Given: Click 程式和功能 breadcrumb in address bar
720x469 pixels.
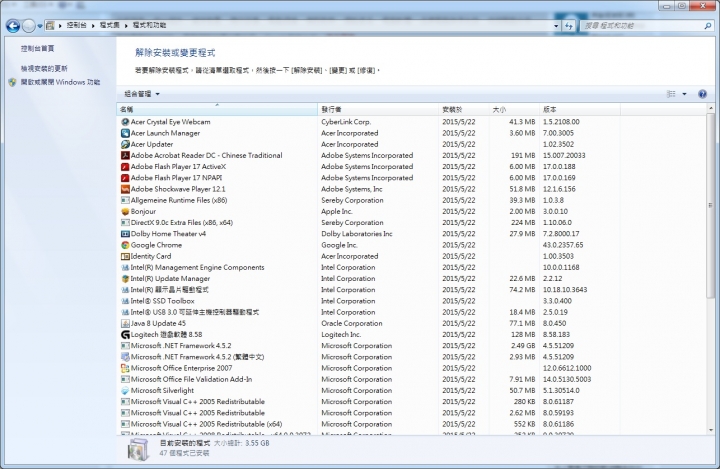Looking at the screenshot, I should (x=149, y=25).
